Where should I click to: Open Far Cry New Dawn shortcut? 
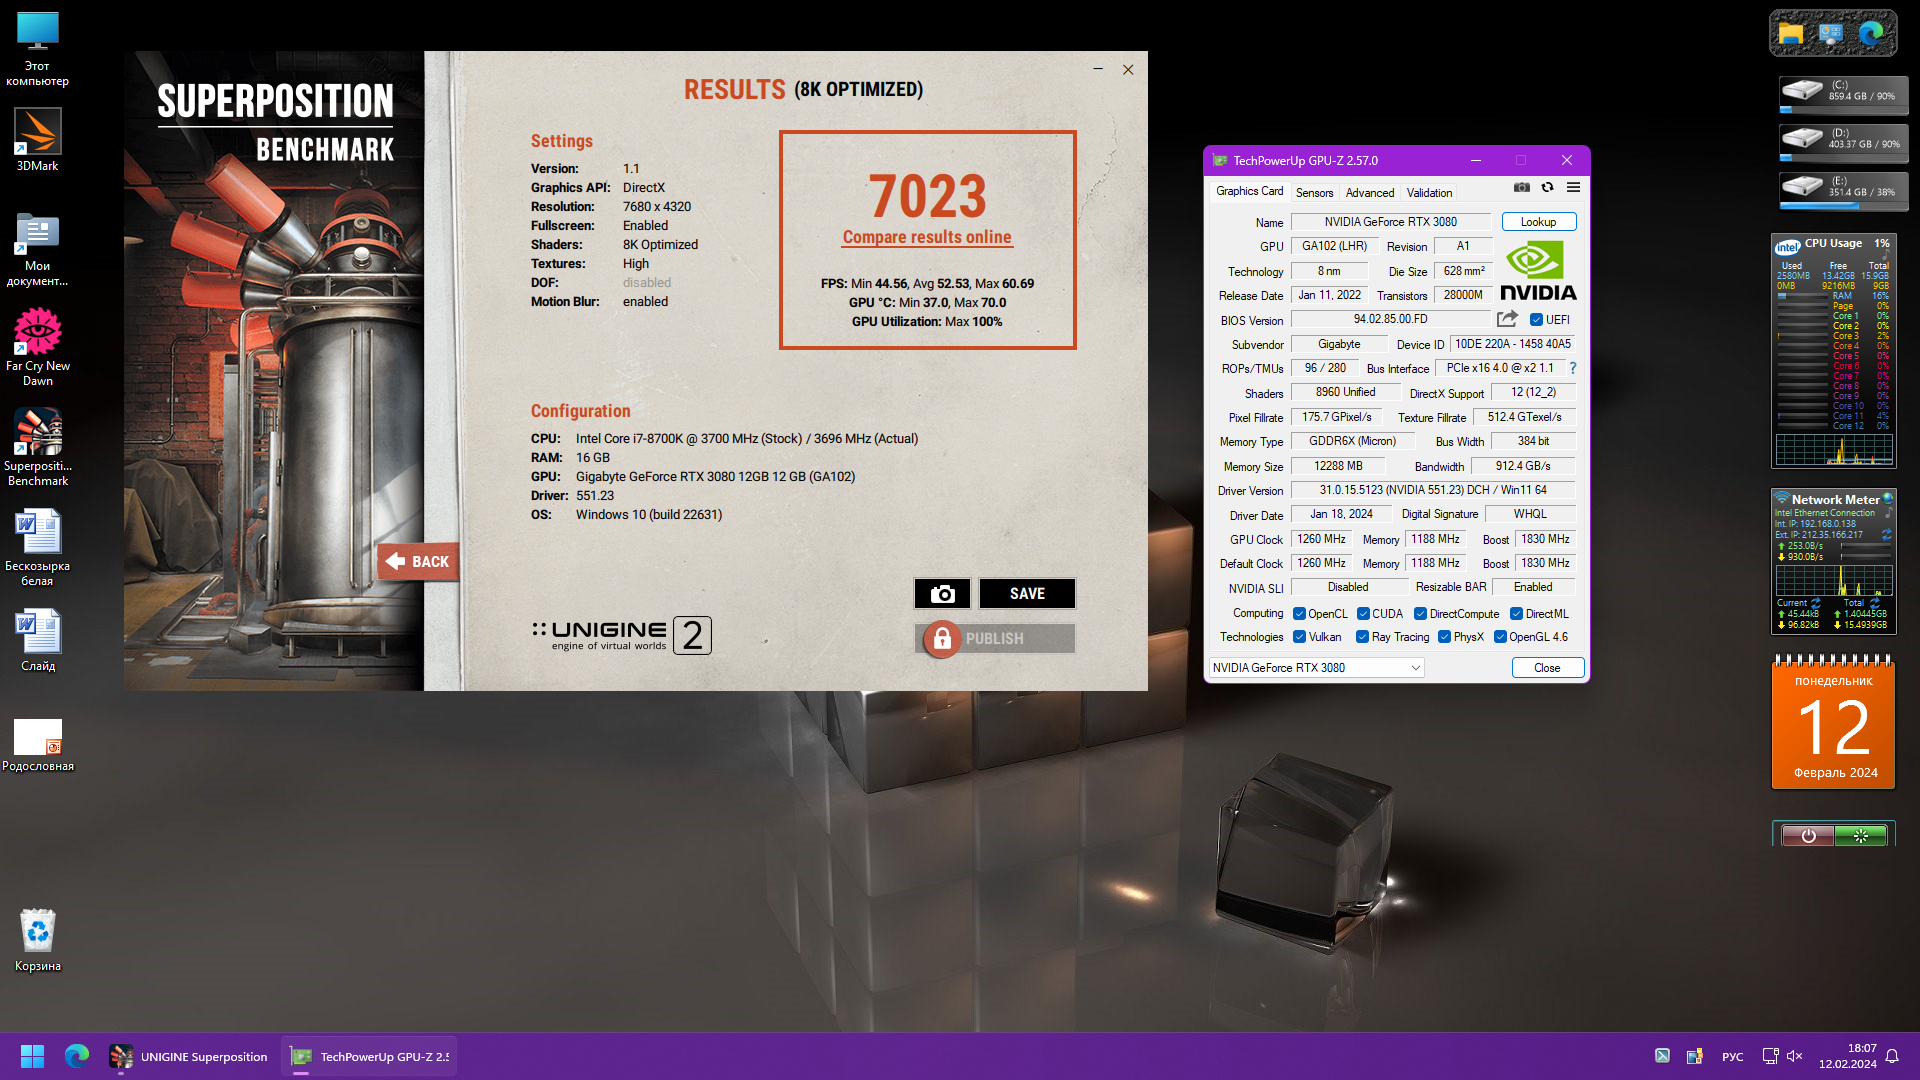[37, 345]
